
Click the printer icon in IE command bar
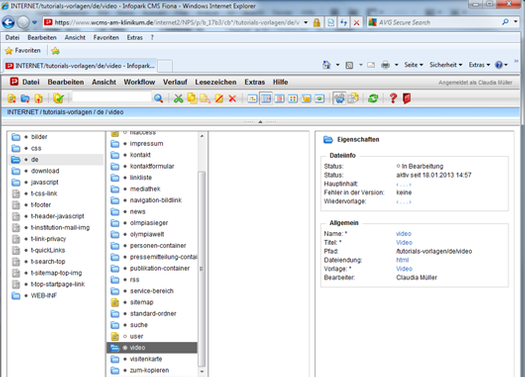tap(385, 65)
